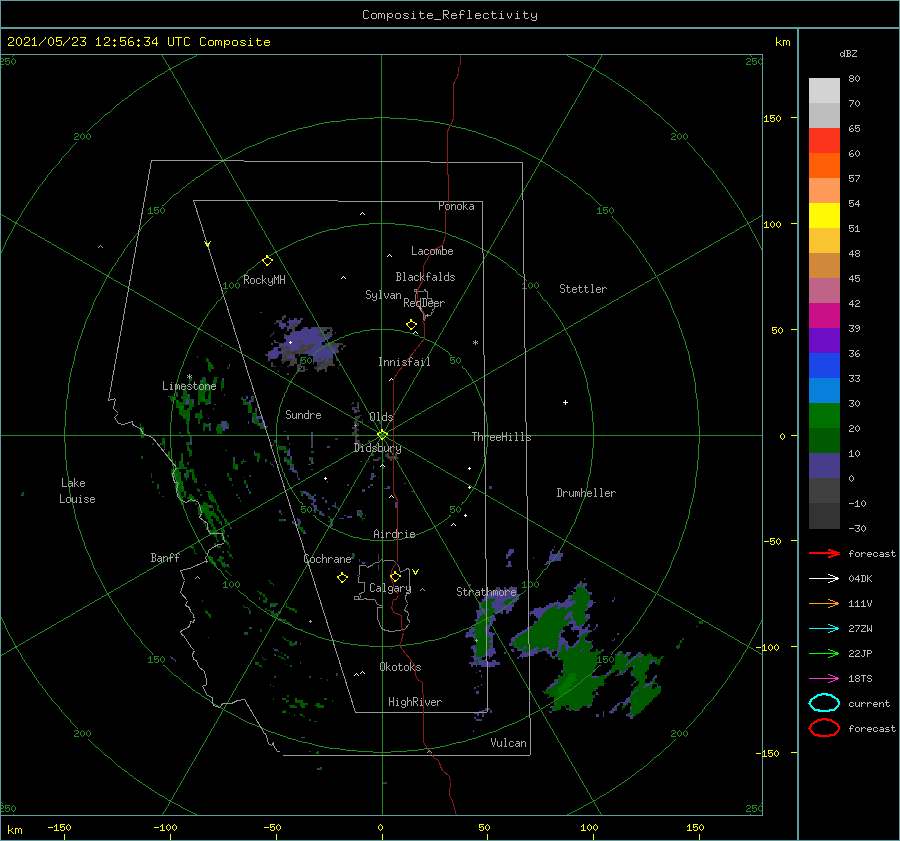900x841 pixels.
Task: Click the cyan current ellipse legend icon
Action: pyautogui.click(x=824, y=703)
